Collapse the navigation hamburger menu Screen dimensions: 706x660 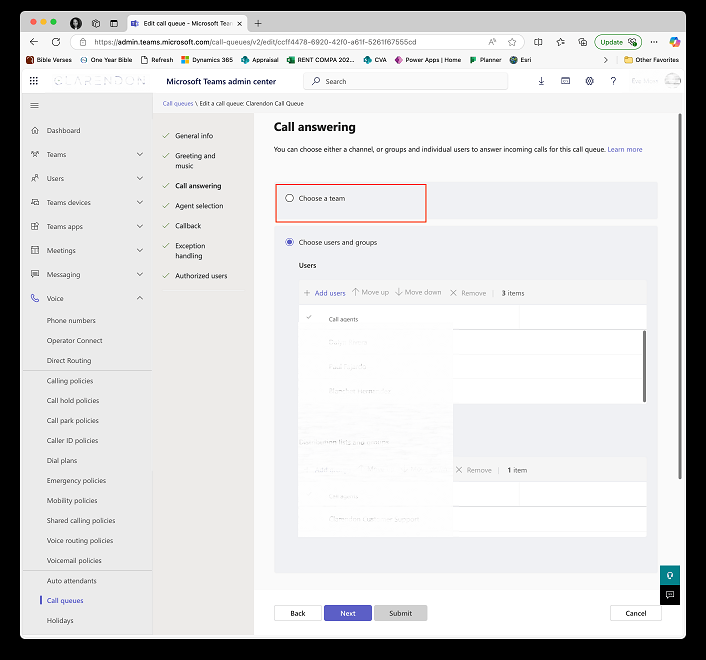[x=34, y=105]
